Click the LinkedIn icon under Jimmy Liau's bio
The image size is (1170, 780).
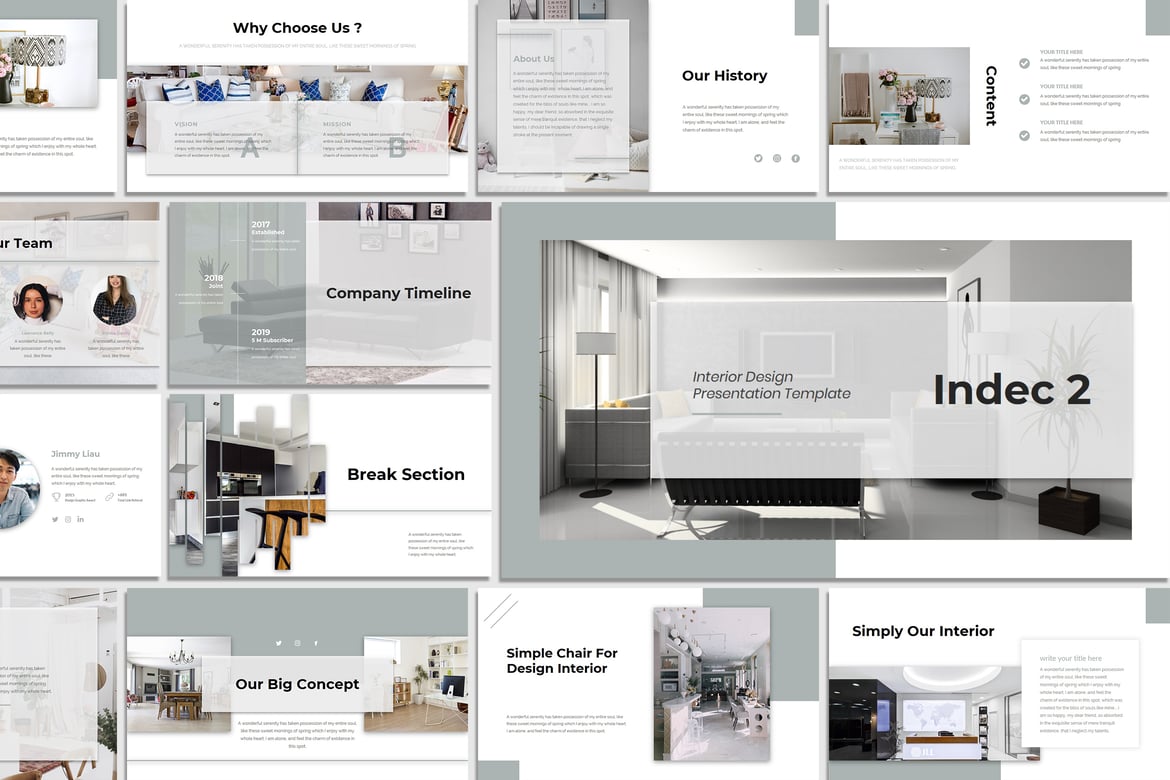click(x=81, y=520)
